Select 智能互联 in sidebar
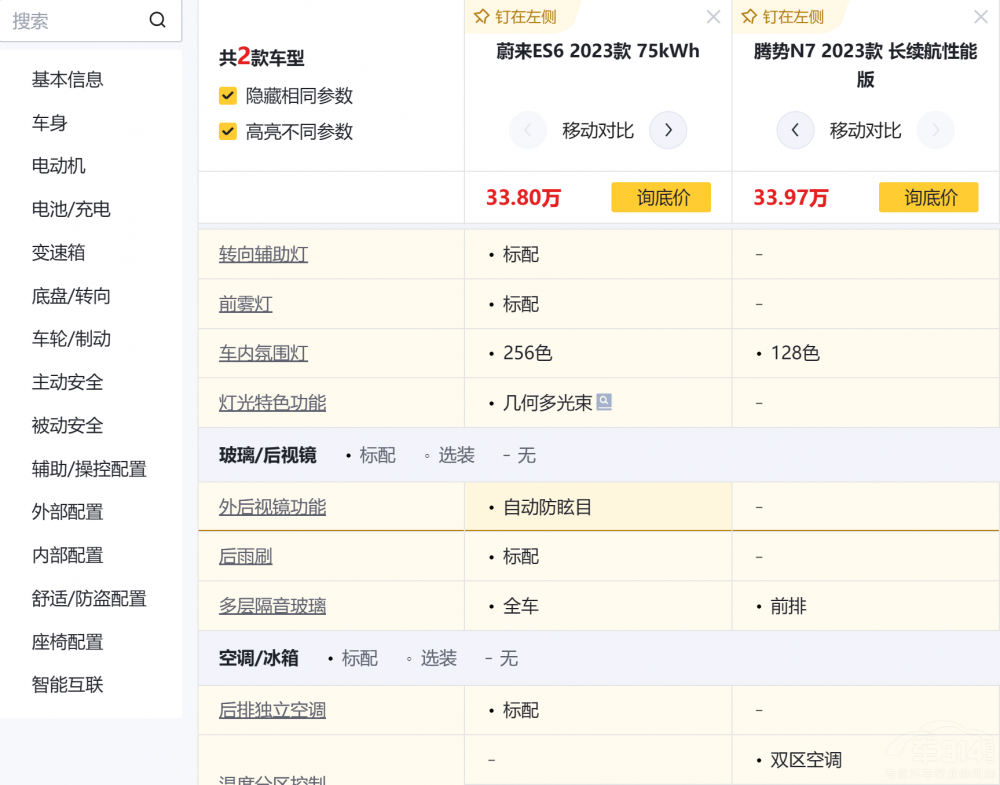Screen dimensions: 1000x785 point(68,685)
